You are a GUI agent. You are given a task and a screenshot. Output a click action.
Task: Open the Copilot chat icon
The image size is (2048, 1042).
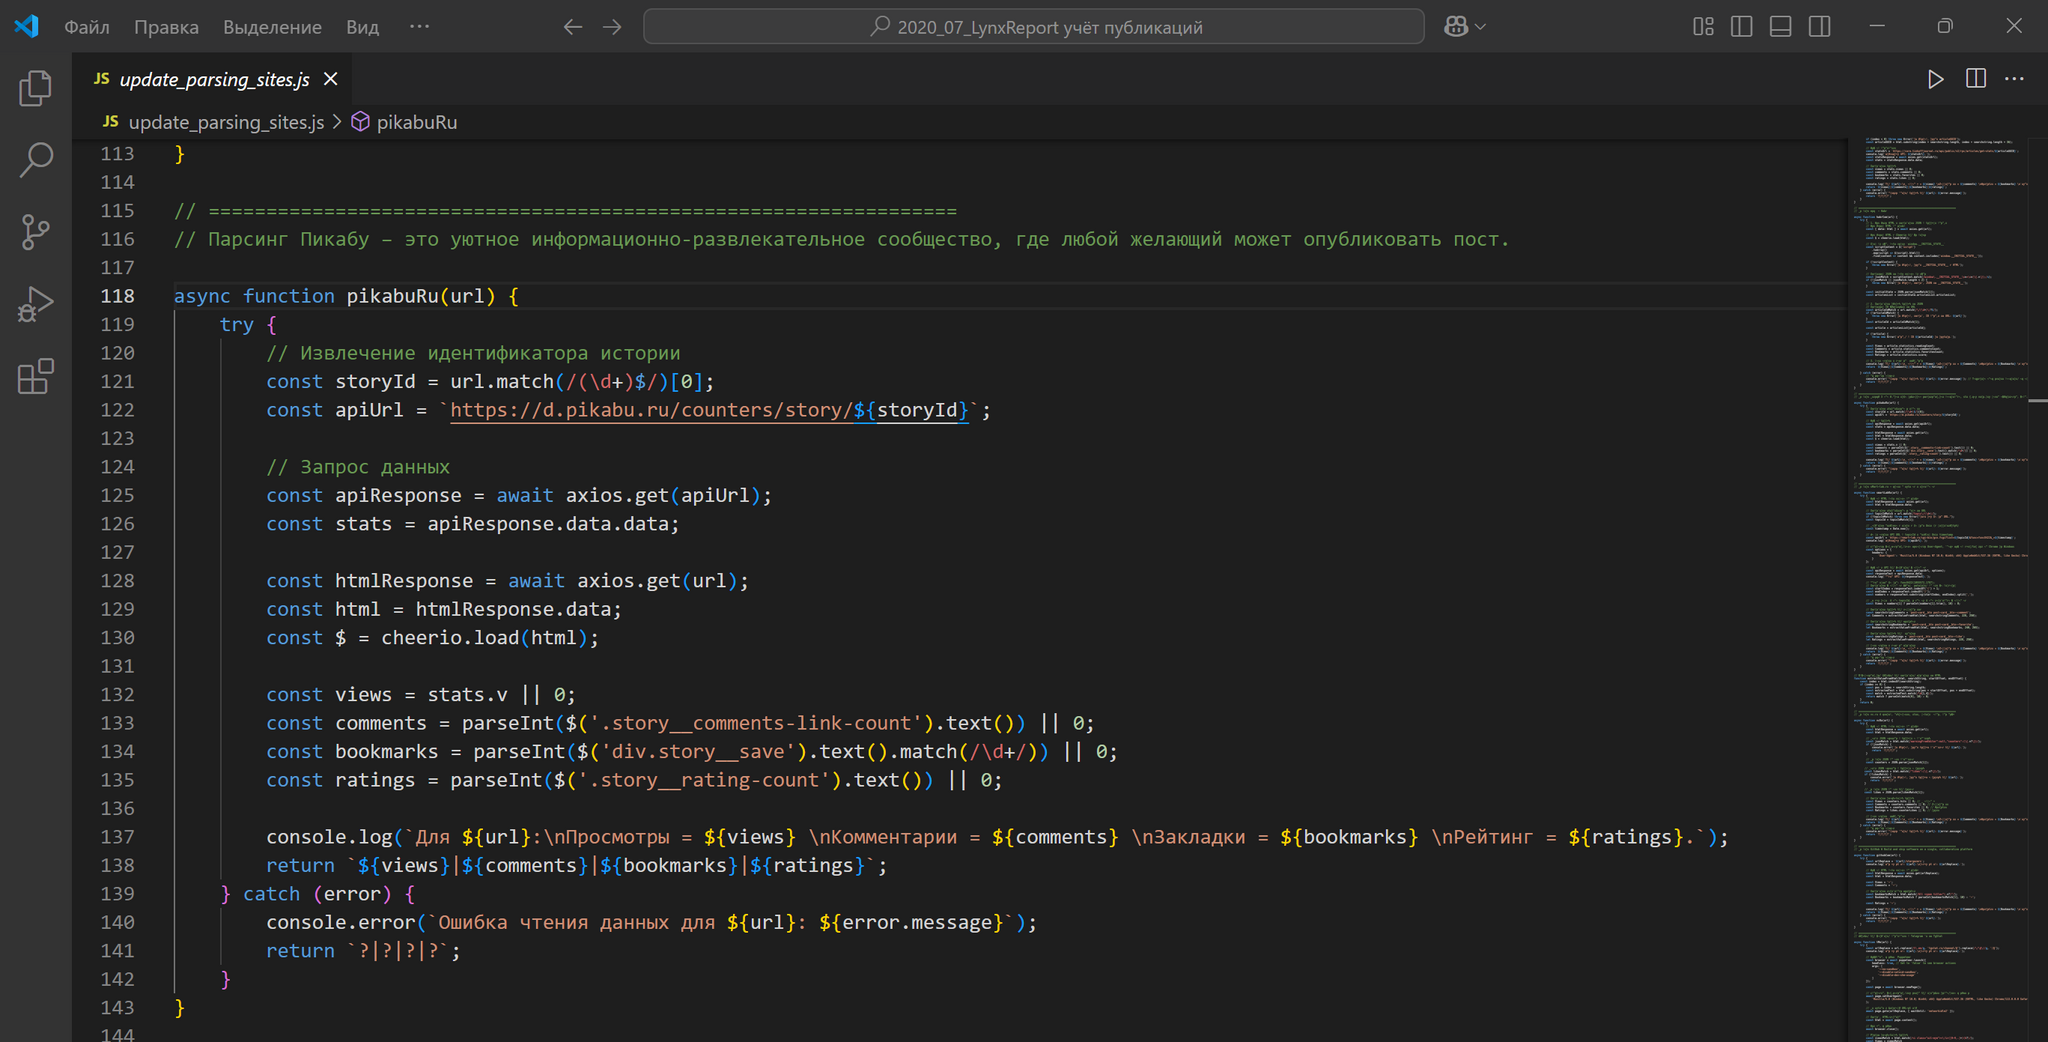point(1455,27)
